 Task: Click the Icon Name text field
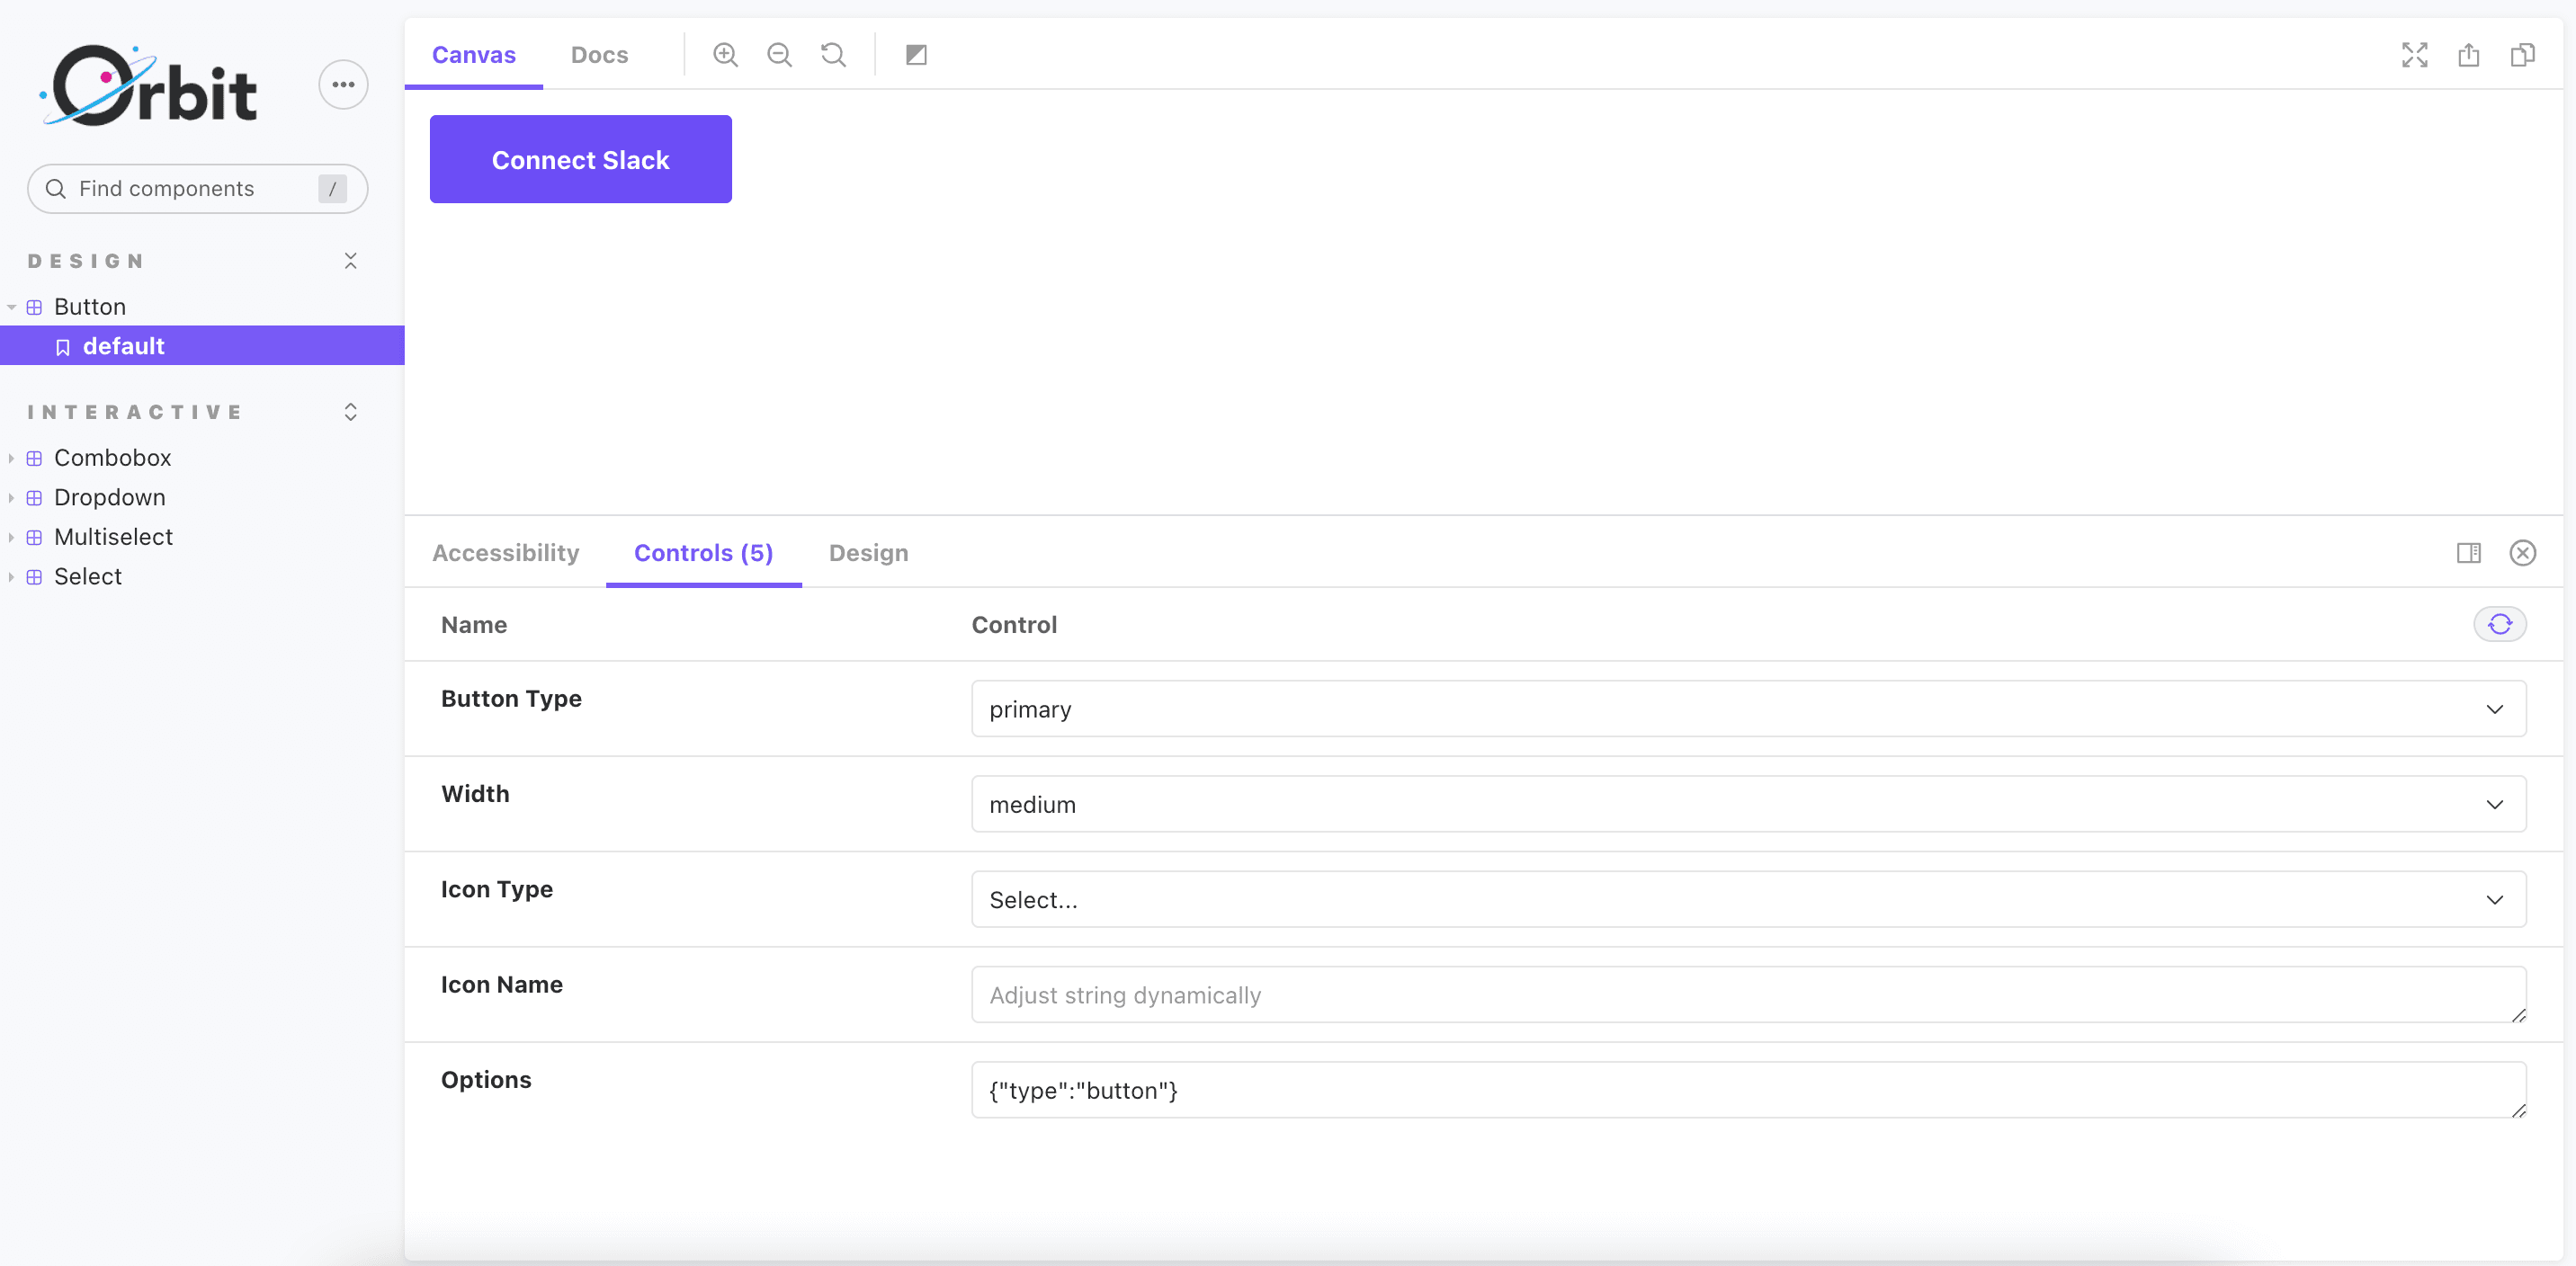pos(1748,994)
